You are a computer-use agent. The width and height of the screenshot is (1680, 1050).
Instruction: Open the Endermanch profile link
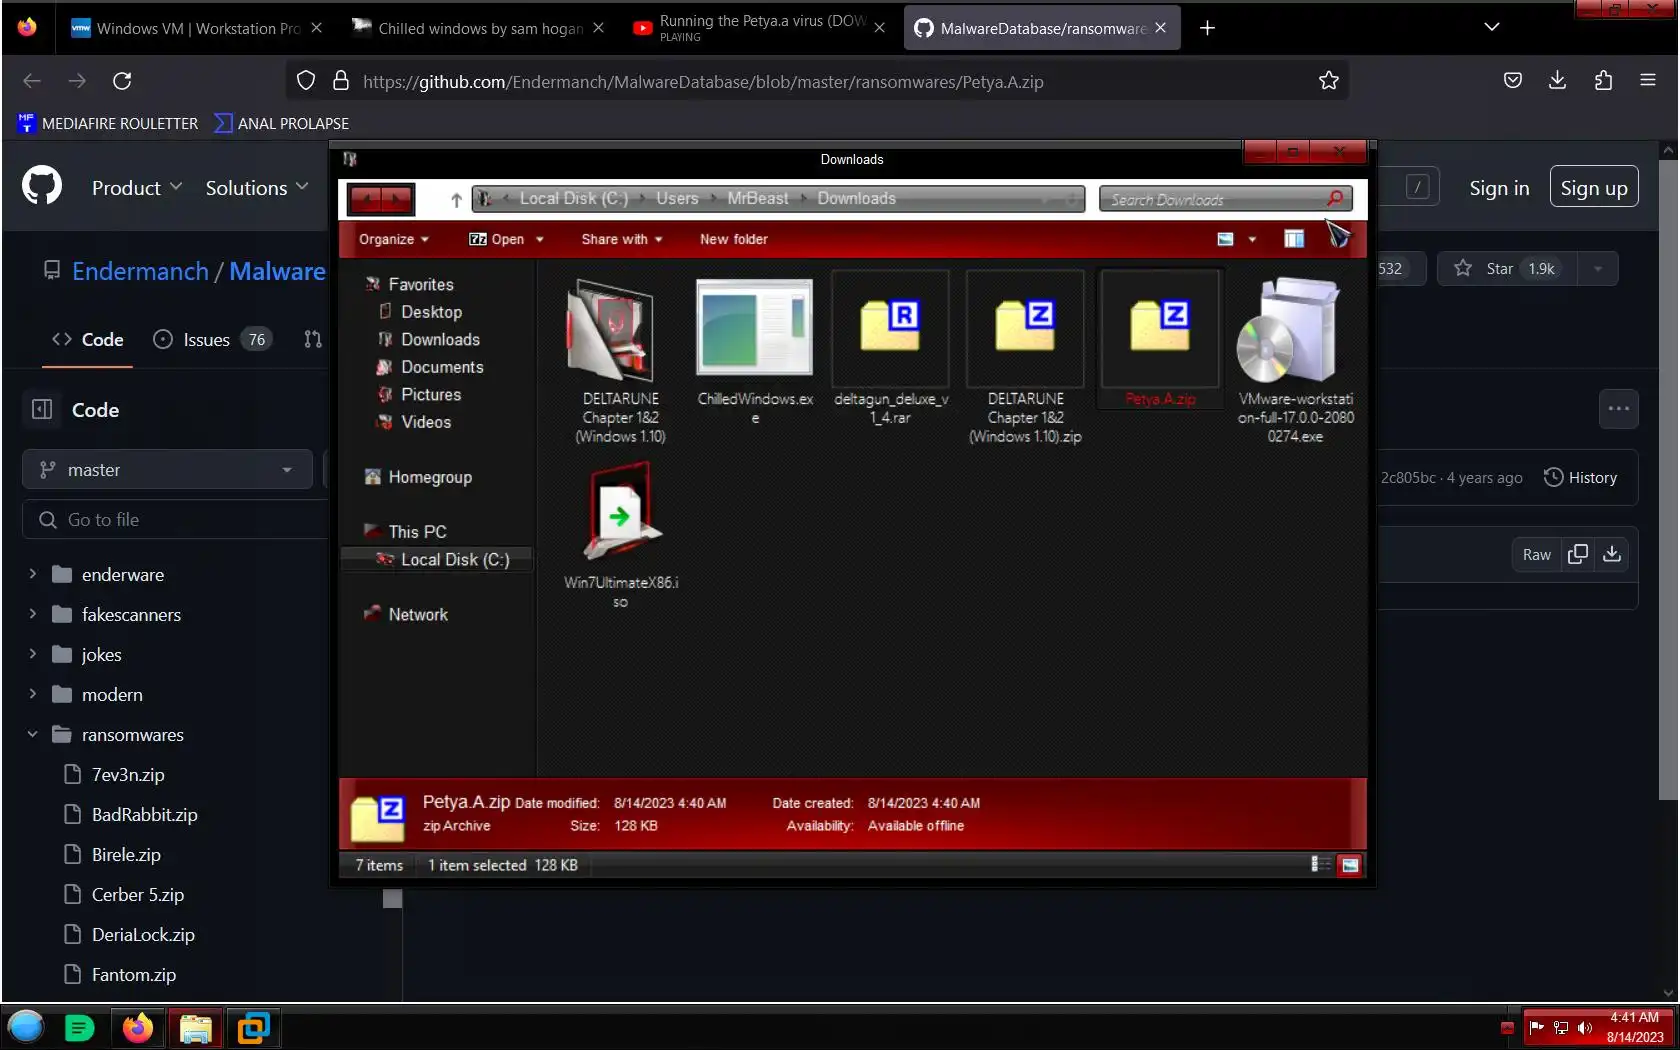(140, 271)
